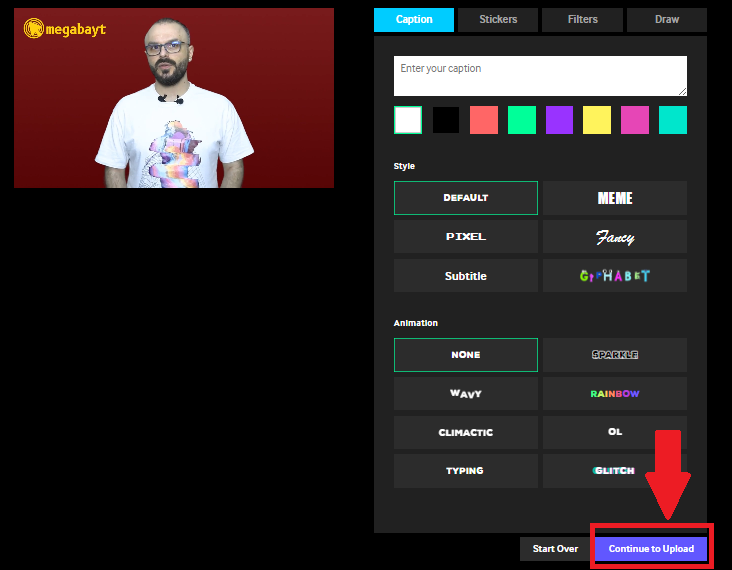The image size is (732, 570).
Task: Choose the black color swatch
Action: (446, 120)
